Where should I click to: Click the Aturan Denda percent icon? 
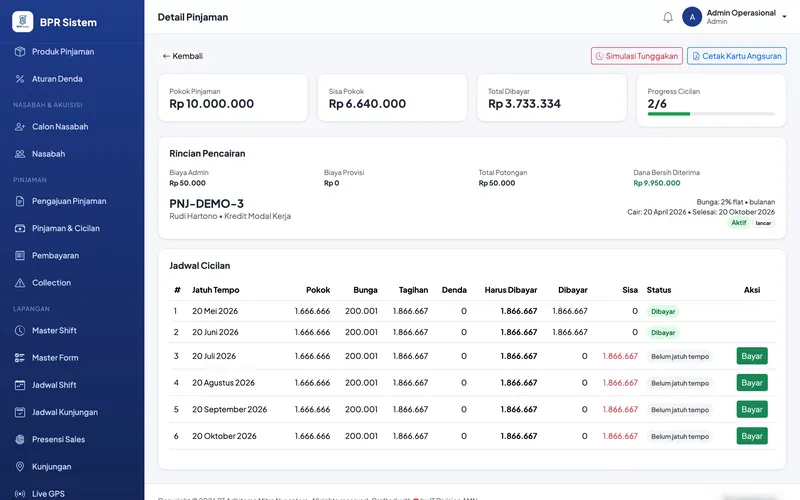coord(20,79)
